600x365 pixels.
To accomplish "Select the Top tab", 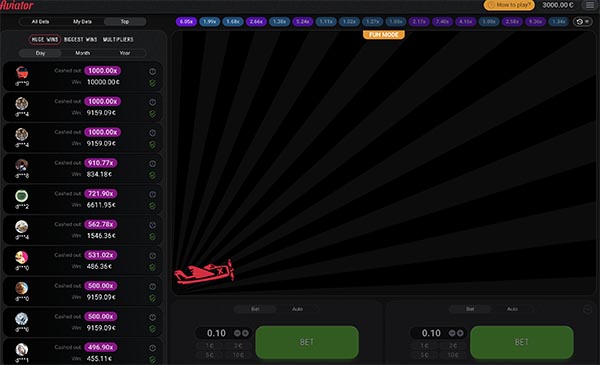I will coord(125,21).
